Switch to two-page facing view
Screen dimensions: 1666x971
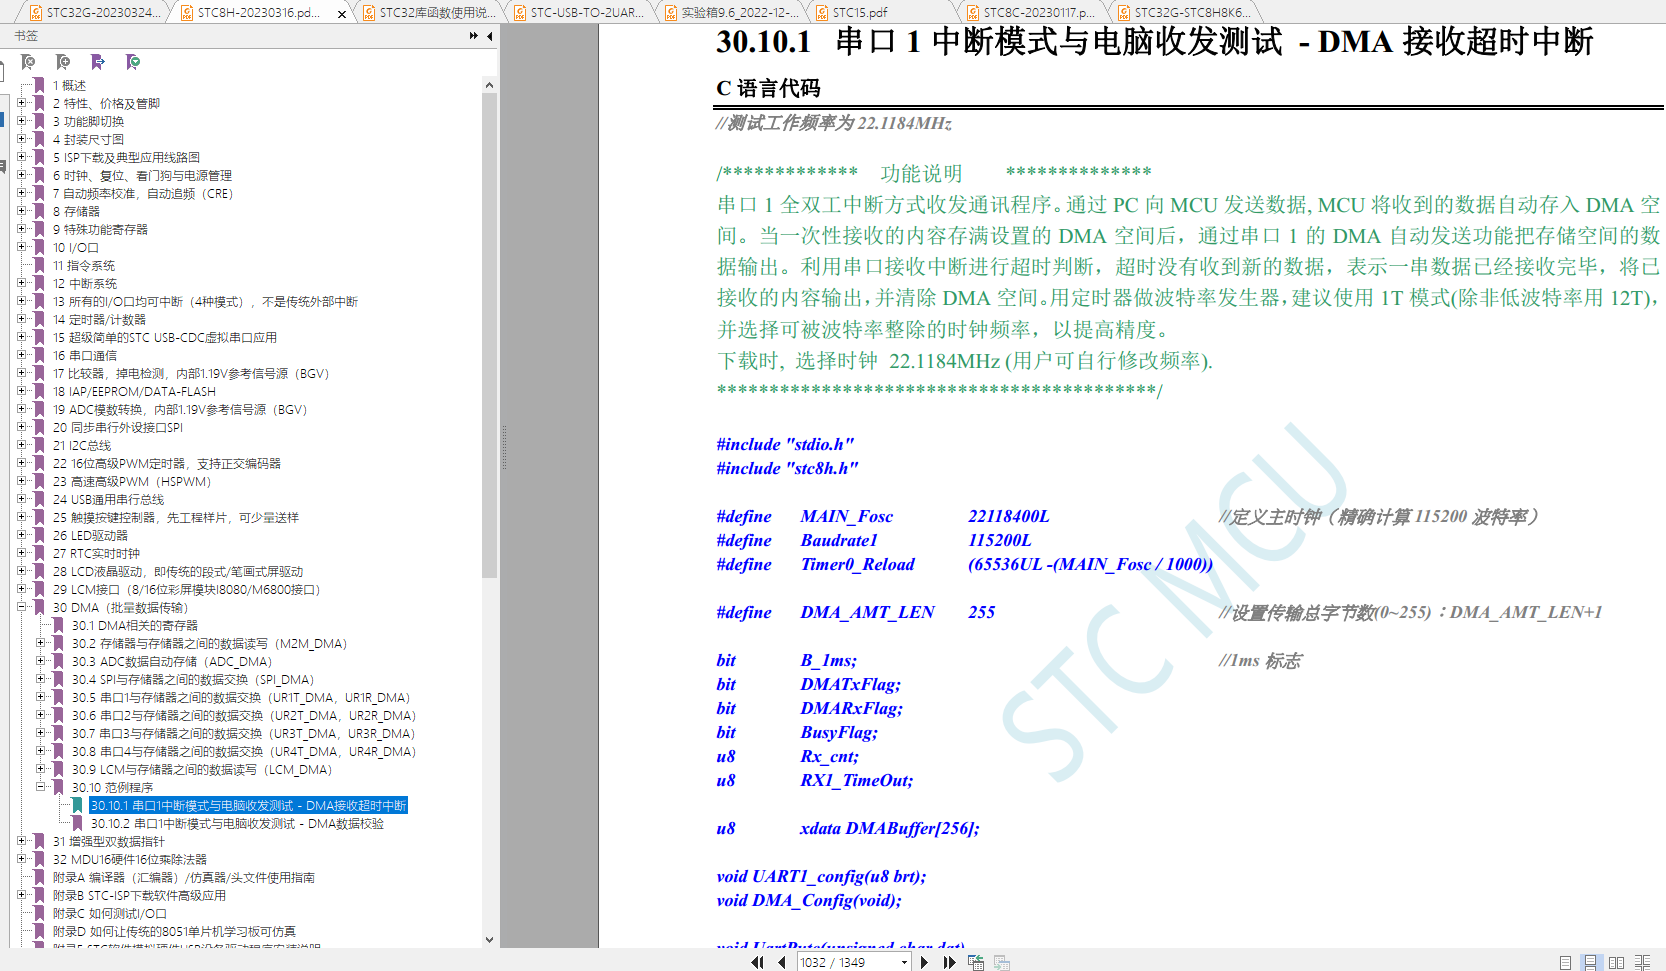pyautogui.click(x=1616, y=962)
